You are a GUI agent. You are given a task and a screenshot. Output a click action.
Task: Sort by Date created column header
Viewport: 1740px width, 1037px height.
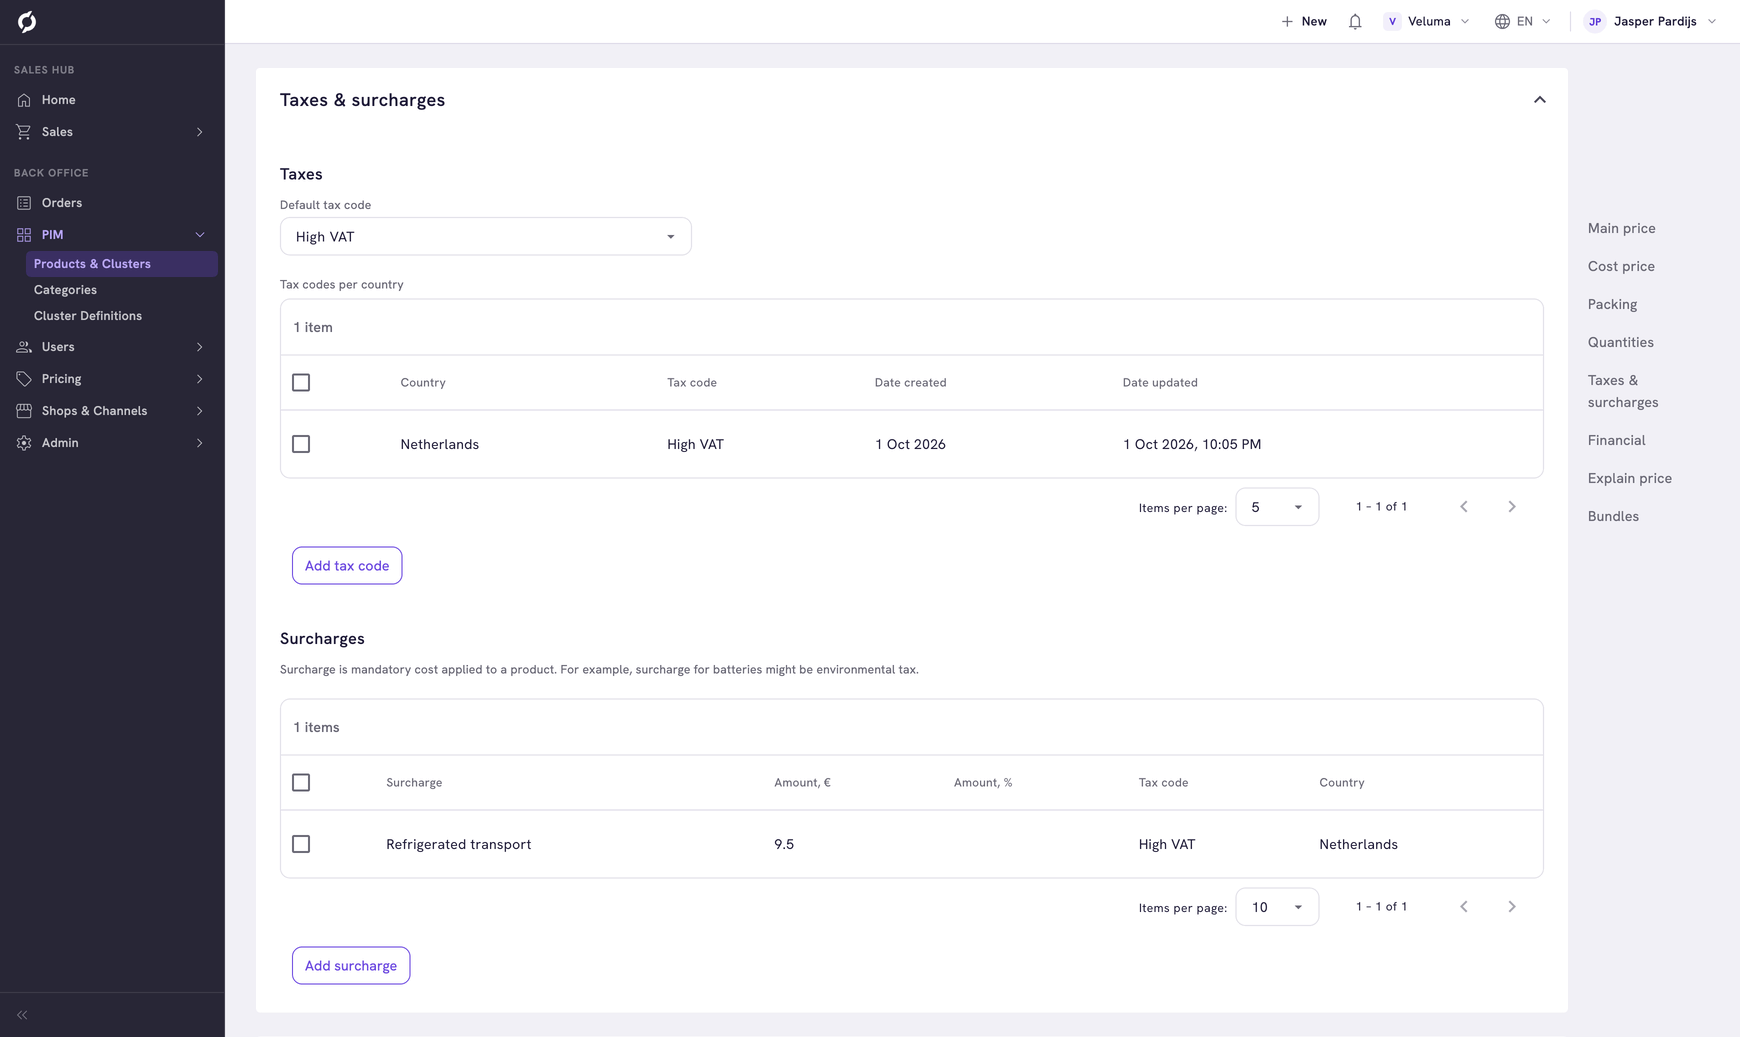[910, 383]
